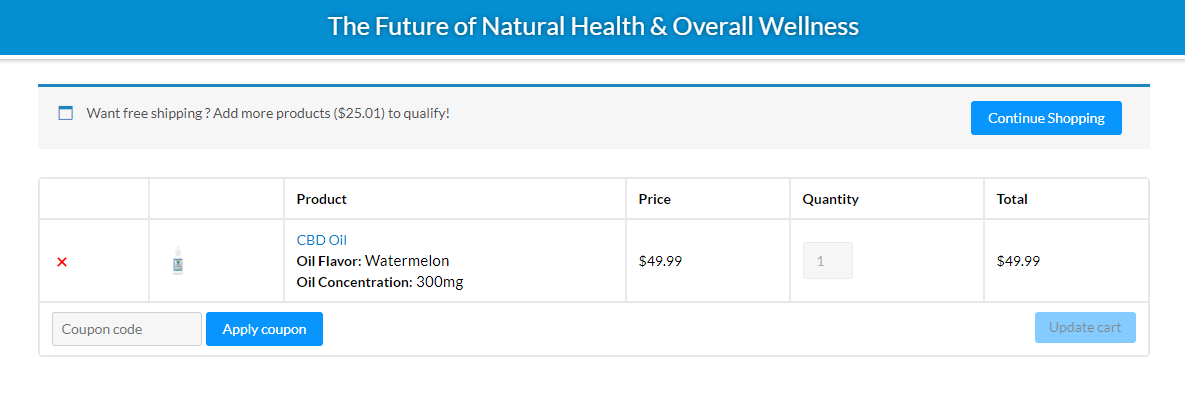Click the Oil Flavor: Watermelon text
The width and height of the screenshot is (1185, 395).
pos(373,261)
